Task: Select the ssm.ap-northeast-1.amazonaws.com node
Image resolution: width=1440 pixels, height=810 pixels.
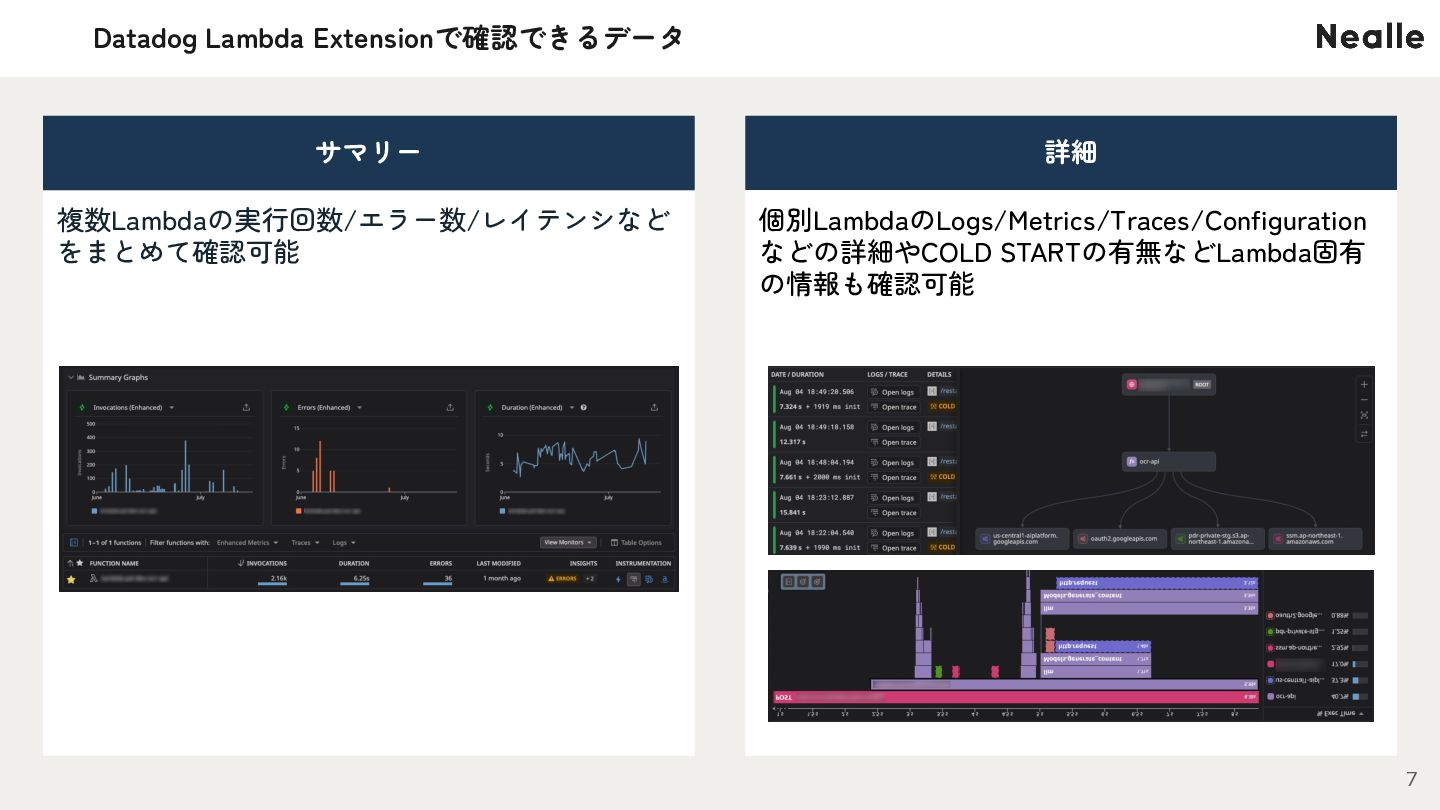Action: pyautogui.click(x=1315, y=539)
